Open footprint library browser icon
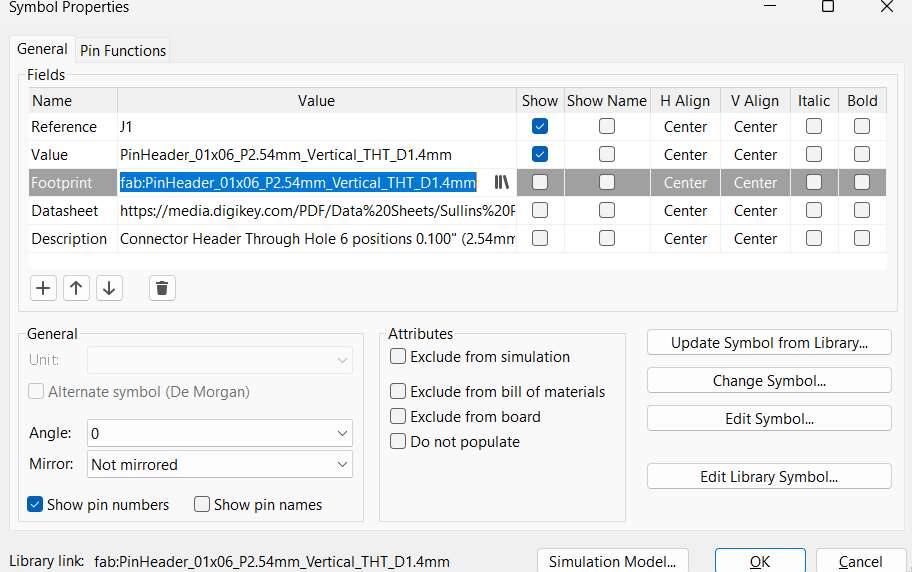The height and width of the screenshot is (572, 912). [x=502, y=182]
